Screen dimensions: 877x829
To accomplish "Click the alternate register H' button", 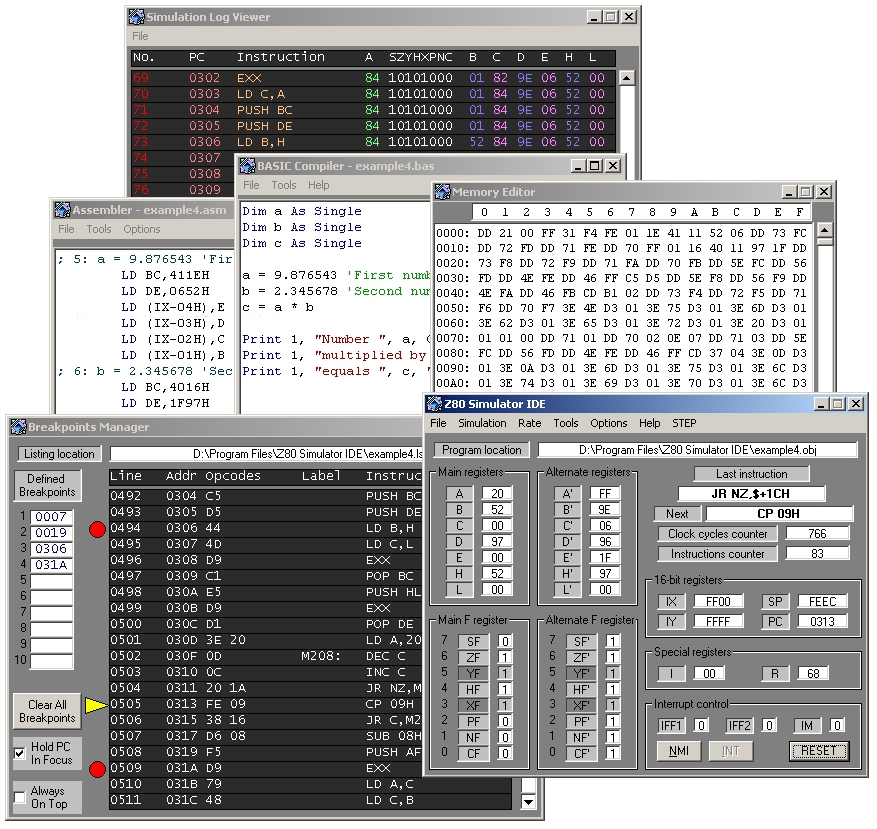I will point(567,574).
